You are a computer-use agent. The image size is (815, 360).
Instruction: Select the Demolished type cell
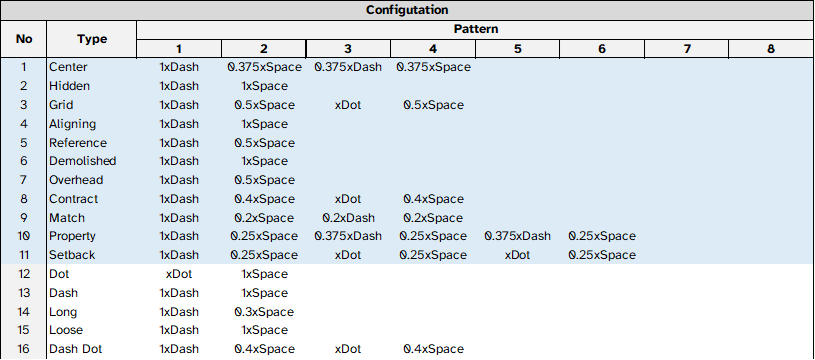pyautogui.click(x=92, y=162)
